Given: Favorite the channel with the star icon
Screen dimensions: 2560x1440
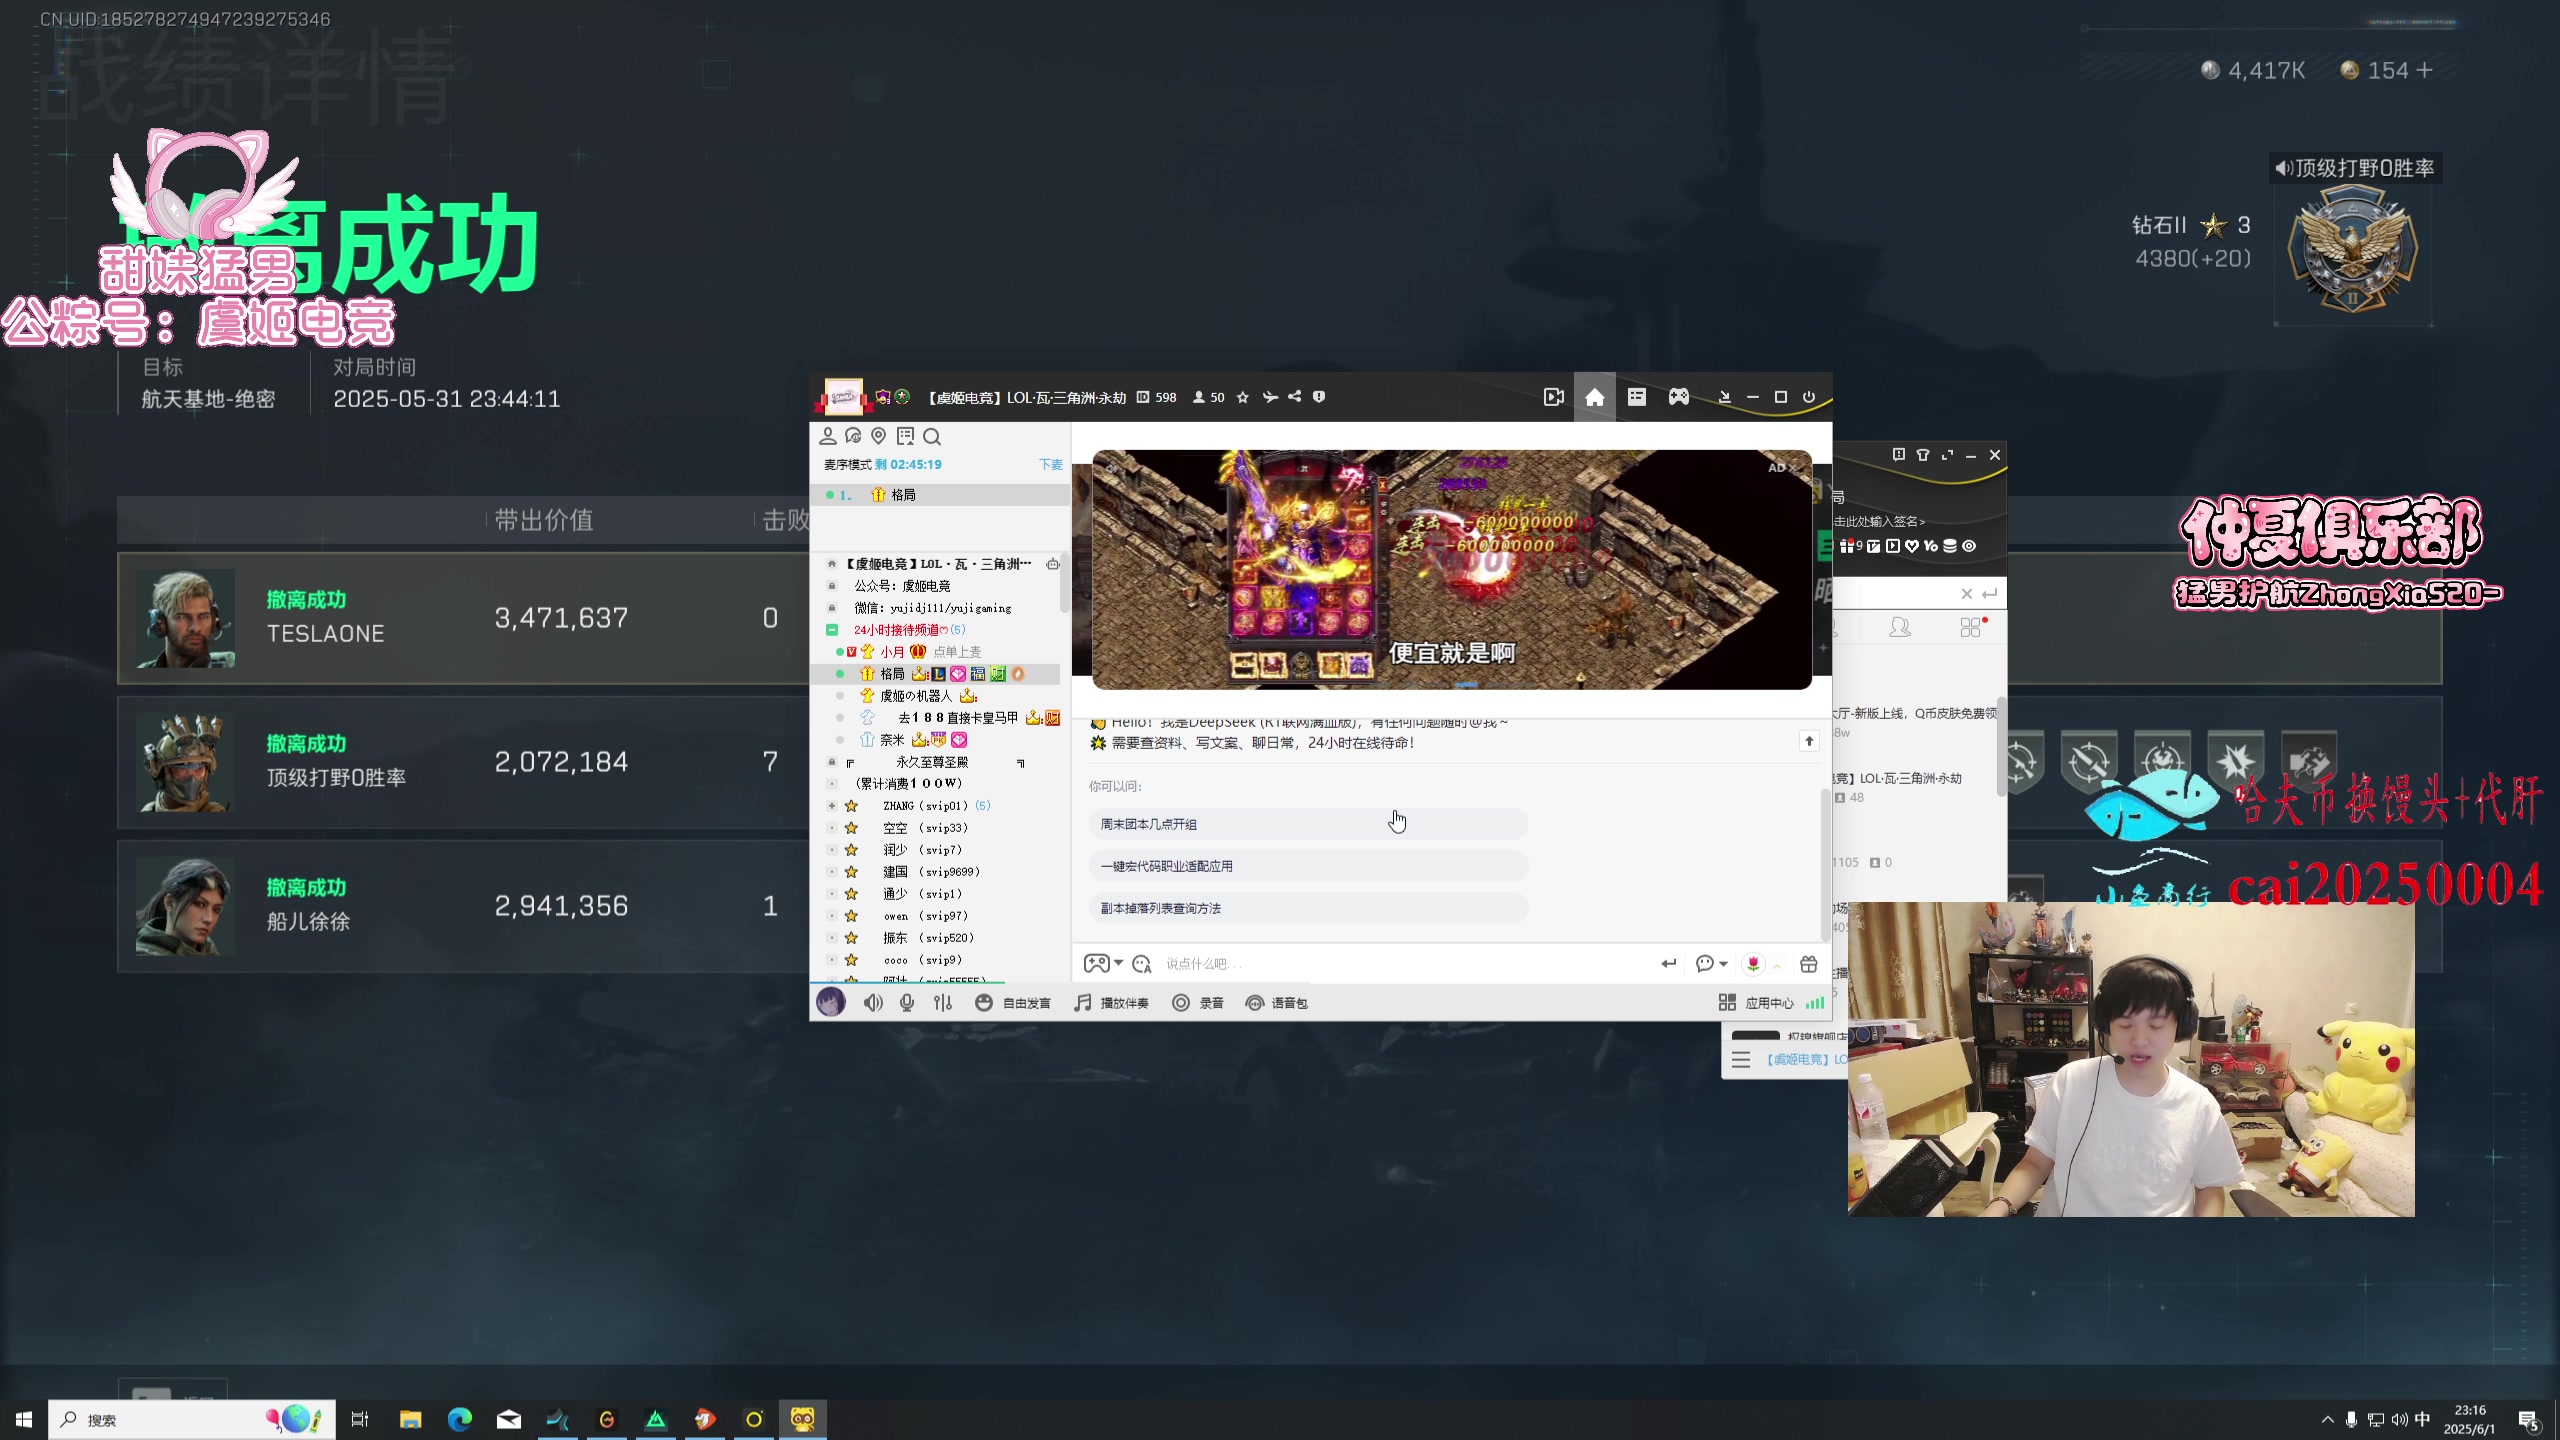Looking at the screenshot, I should tap(1242, 397).
